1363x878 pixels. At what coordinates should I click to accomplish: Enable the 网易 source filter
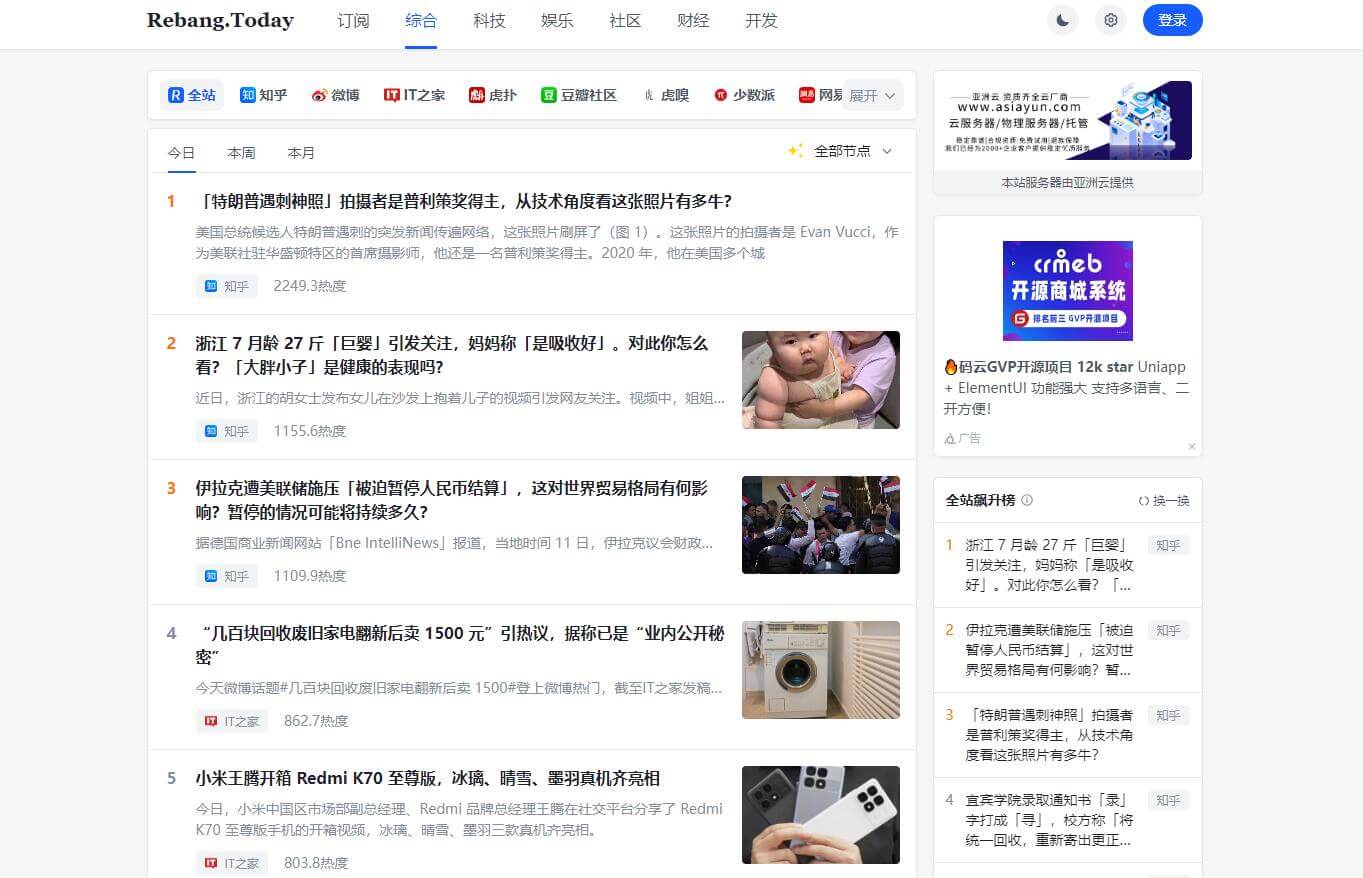(806, 94)
